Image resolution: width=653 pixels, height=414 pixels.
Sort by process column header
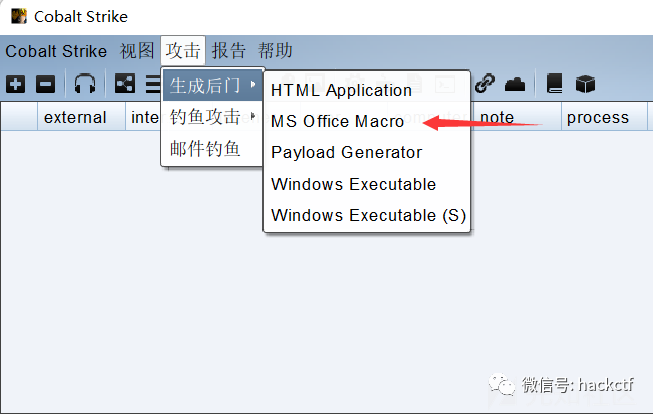604,117
